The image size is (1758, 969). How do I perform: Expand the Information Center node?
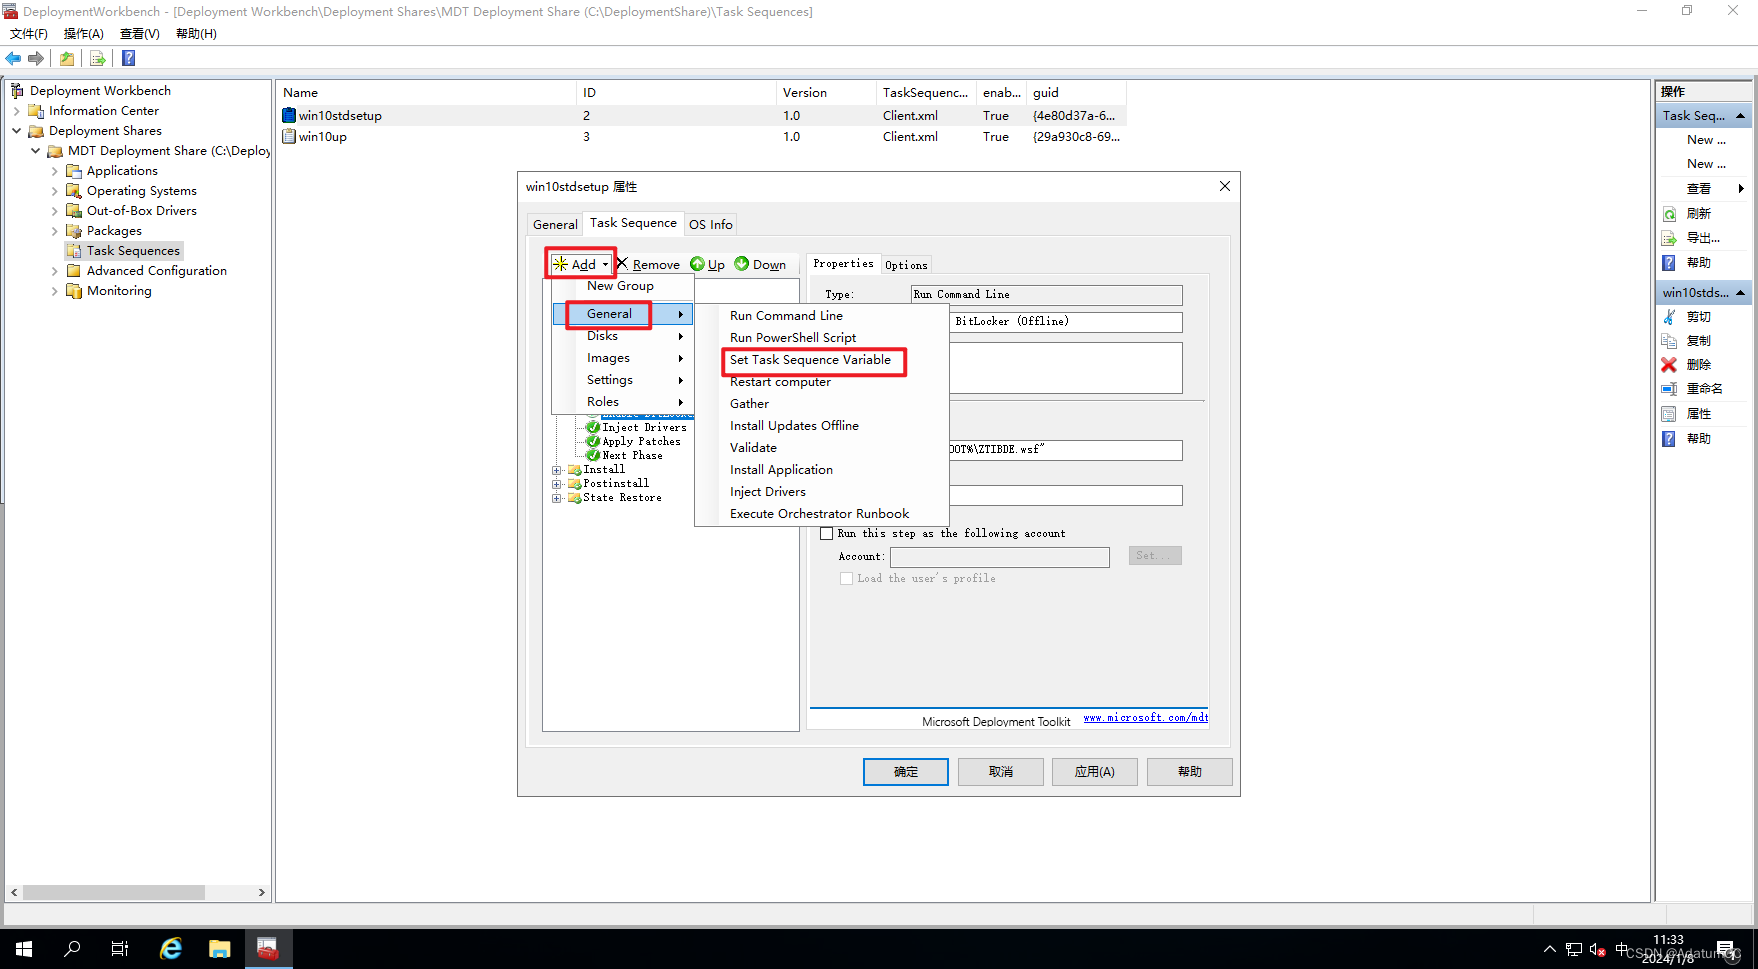17,111
